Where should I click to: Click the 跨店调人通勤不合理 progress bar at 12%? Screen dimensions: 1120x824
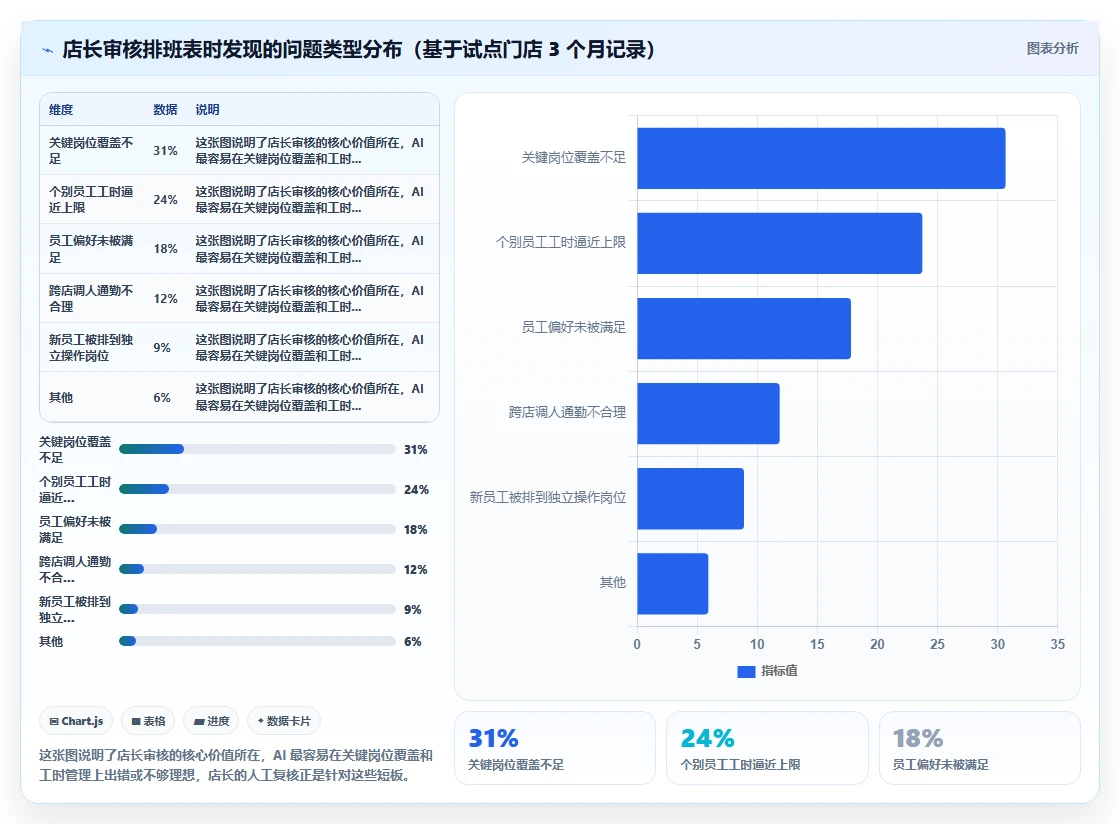click(257, 569)
